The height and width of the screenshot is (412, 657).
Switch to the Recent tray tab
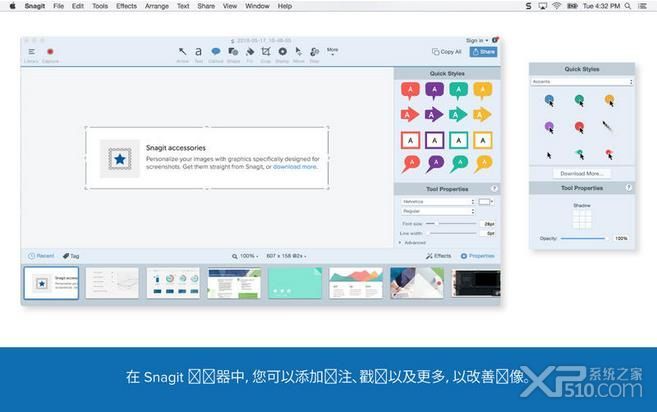click(41, 256)
